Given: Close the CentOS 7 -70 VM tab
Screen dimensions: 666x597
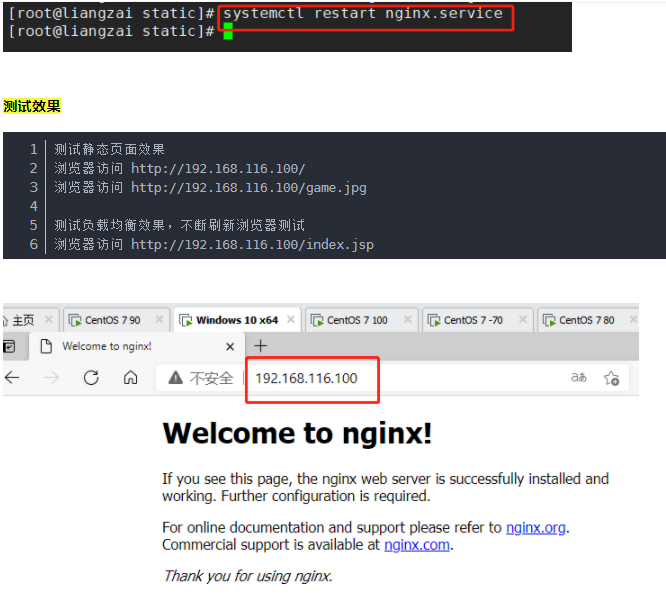Looking at the screenshot, I should (x=523, y=319).
